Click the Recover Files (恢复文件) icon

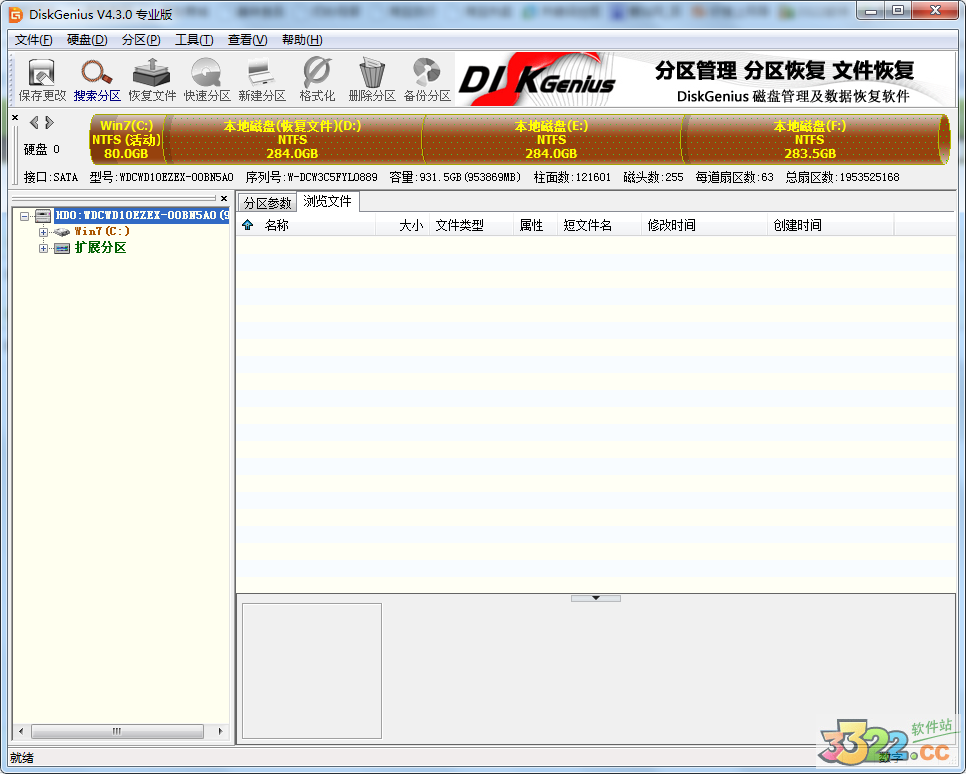[152, 80]
